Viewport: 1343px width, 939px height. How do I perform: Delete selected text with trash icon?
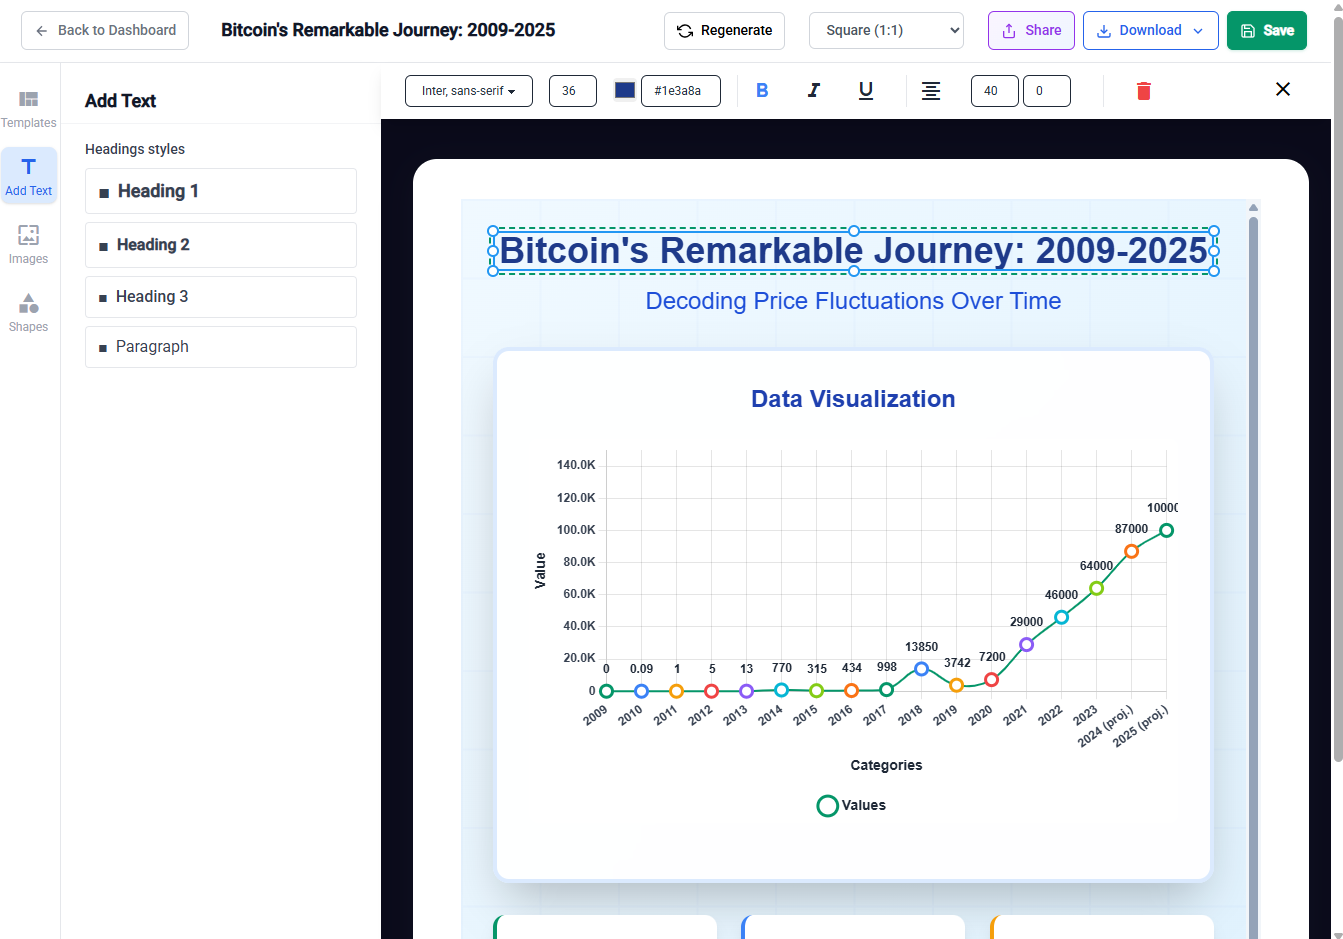pos(1144,91)
